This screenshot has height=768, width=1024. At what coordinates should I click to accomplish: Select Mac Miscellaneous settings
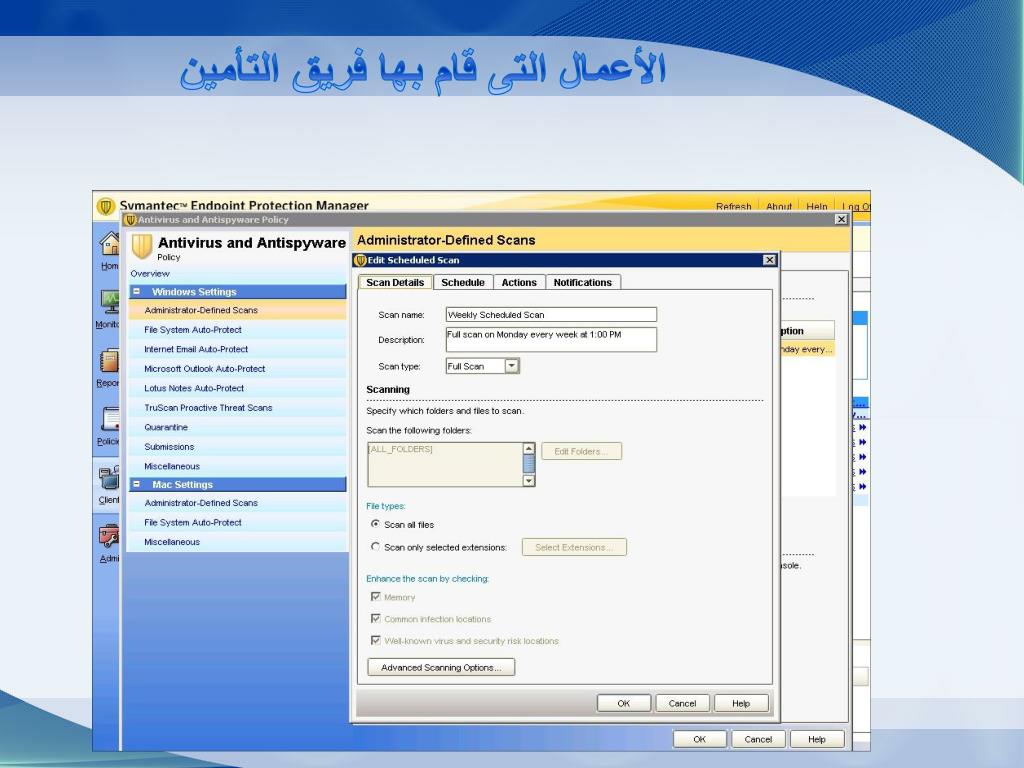pos(238,542)
